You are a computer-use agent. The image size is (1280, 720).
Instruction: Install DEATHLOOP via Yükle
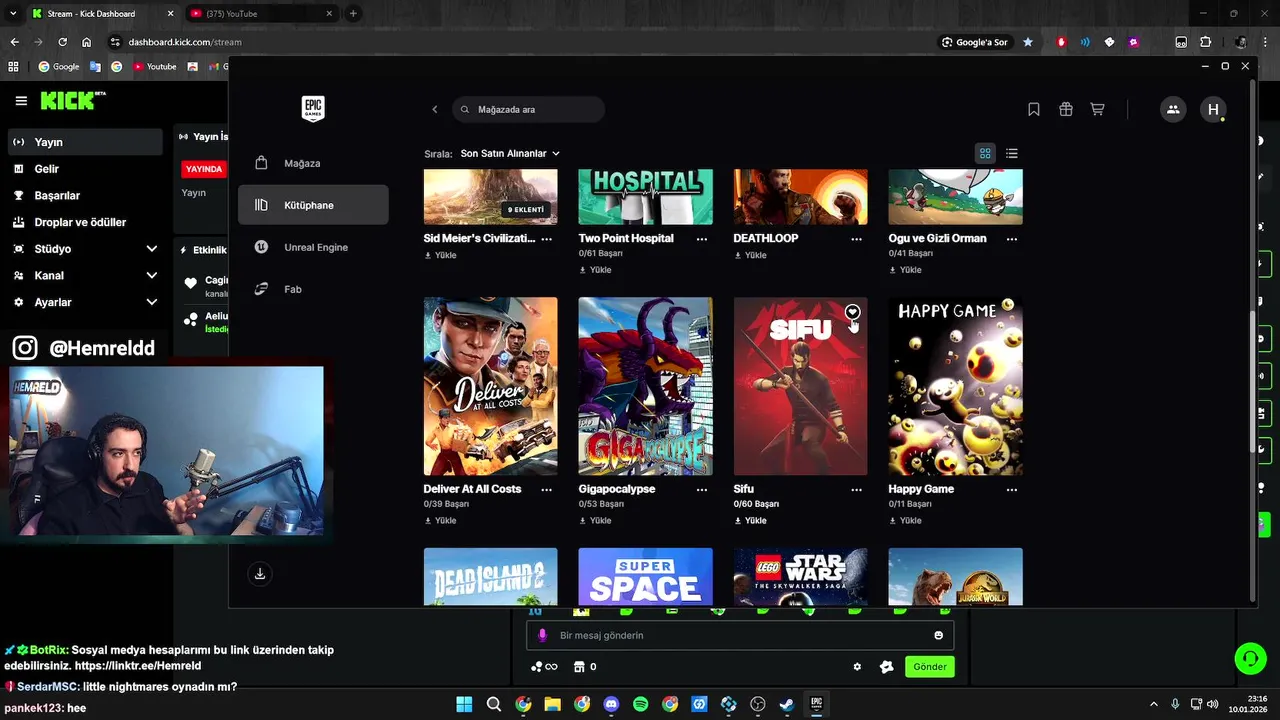750,255
